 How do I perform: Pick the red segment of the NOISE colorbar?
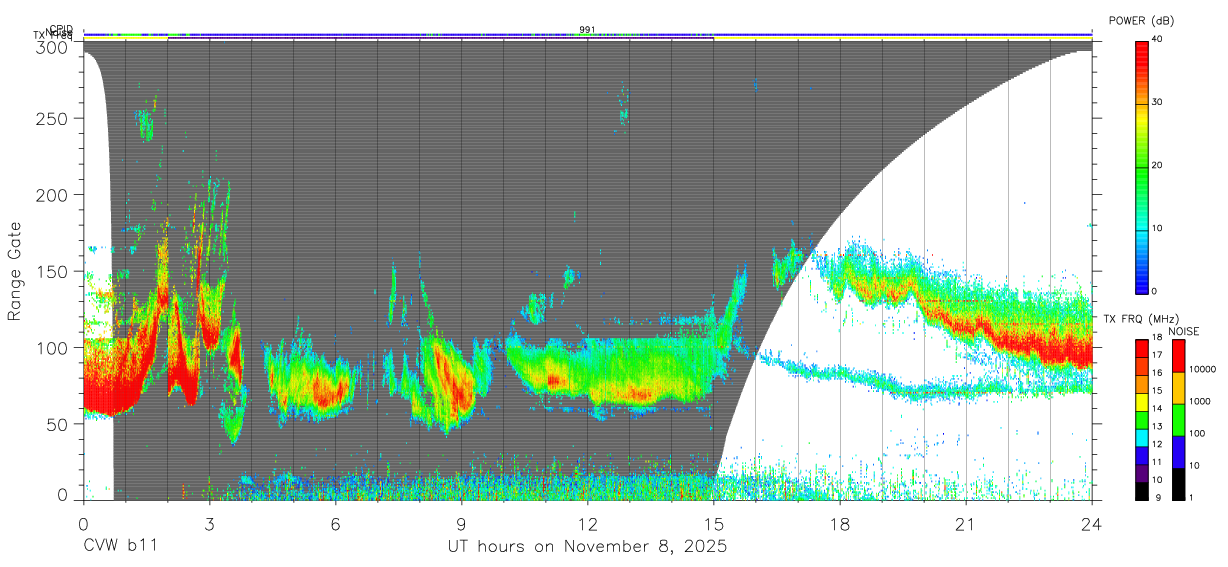click(1177, 356)
